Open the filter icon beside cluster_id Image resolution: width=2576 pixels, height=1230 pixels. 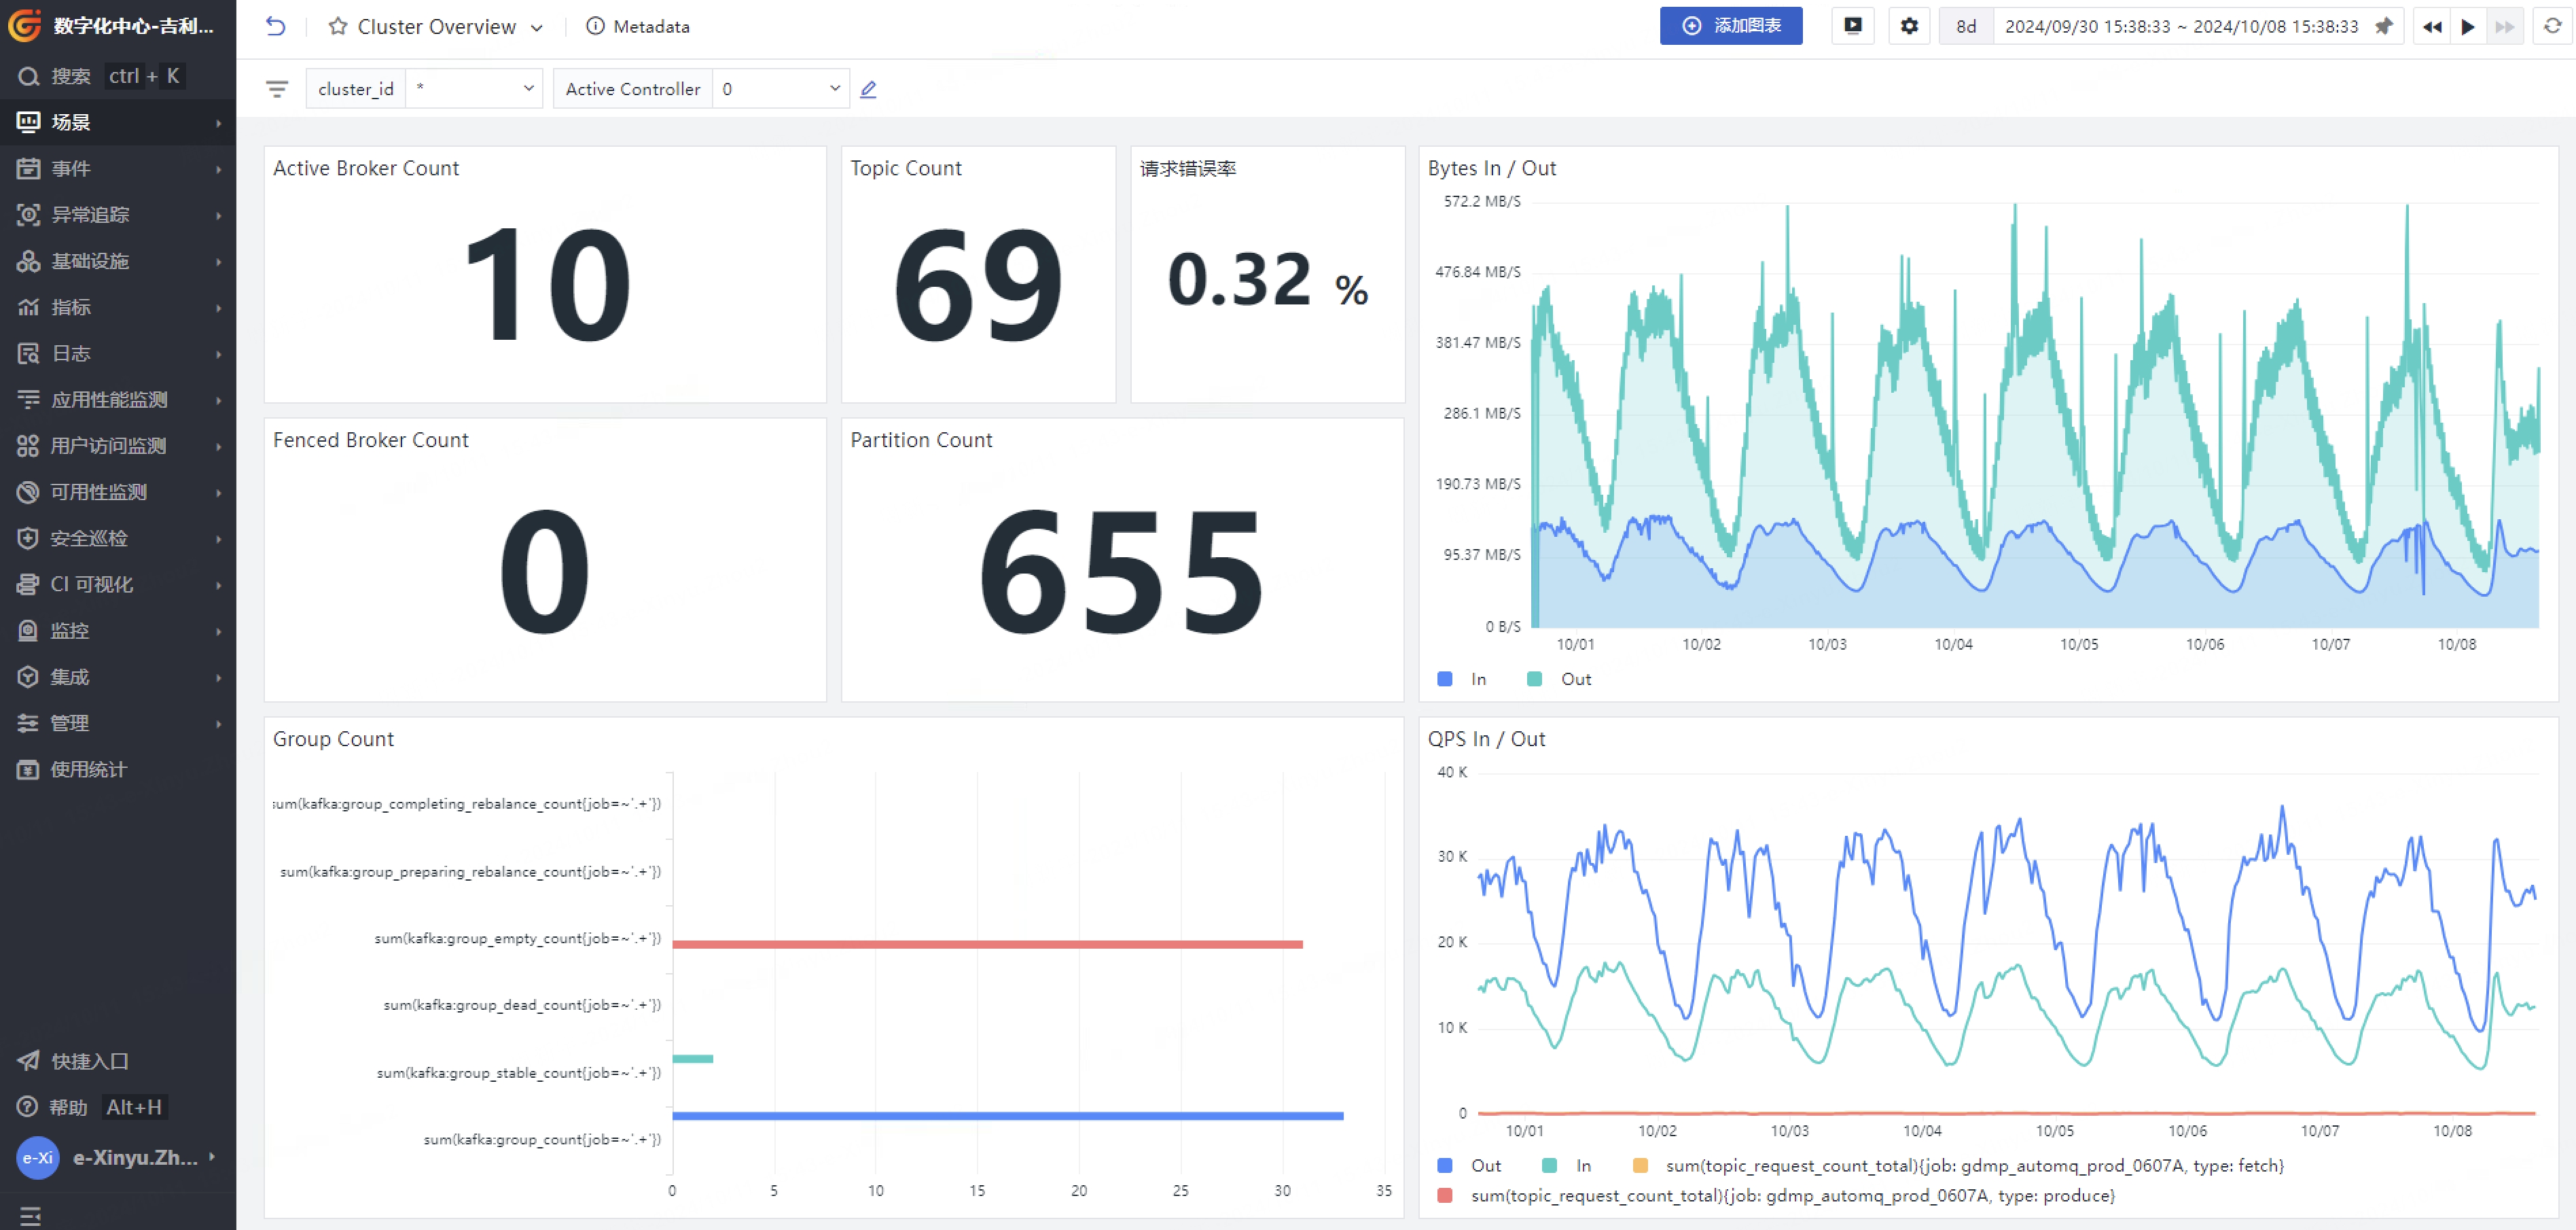tap(277, 90)
